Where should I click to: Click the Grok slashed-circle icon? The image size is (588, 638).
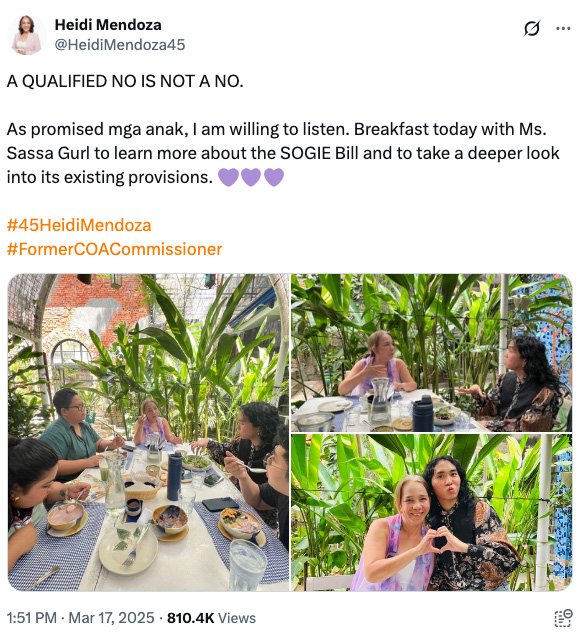point(532,28)
